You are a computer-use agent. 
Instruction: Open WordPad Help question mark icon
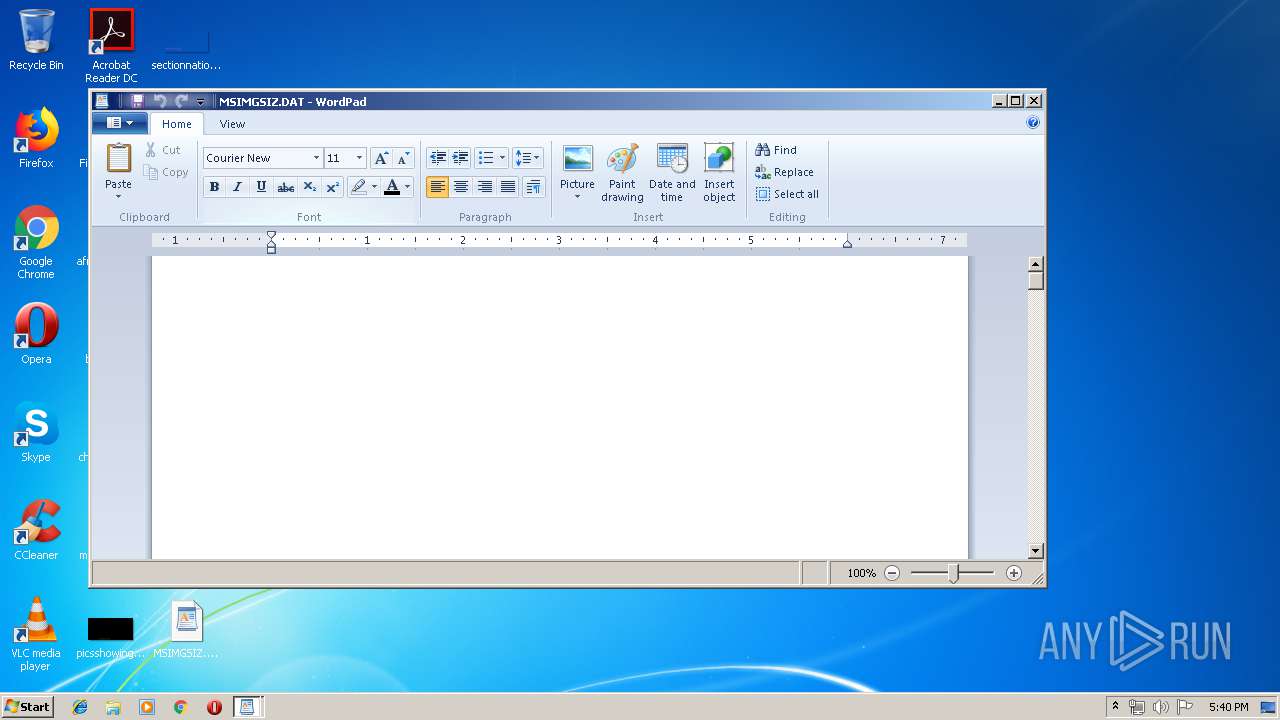1033,123
